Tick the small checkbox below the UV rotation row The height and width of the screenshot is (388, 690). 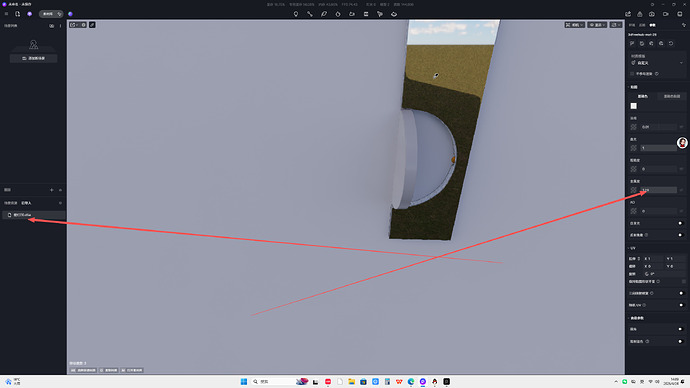[684, 282]
